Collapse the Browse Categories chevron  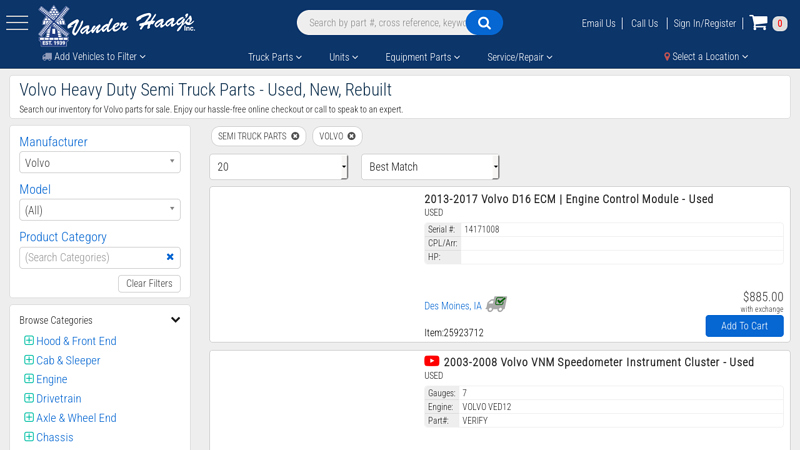tap(176, 320)
